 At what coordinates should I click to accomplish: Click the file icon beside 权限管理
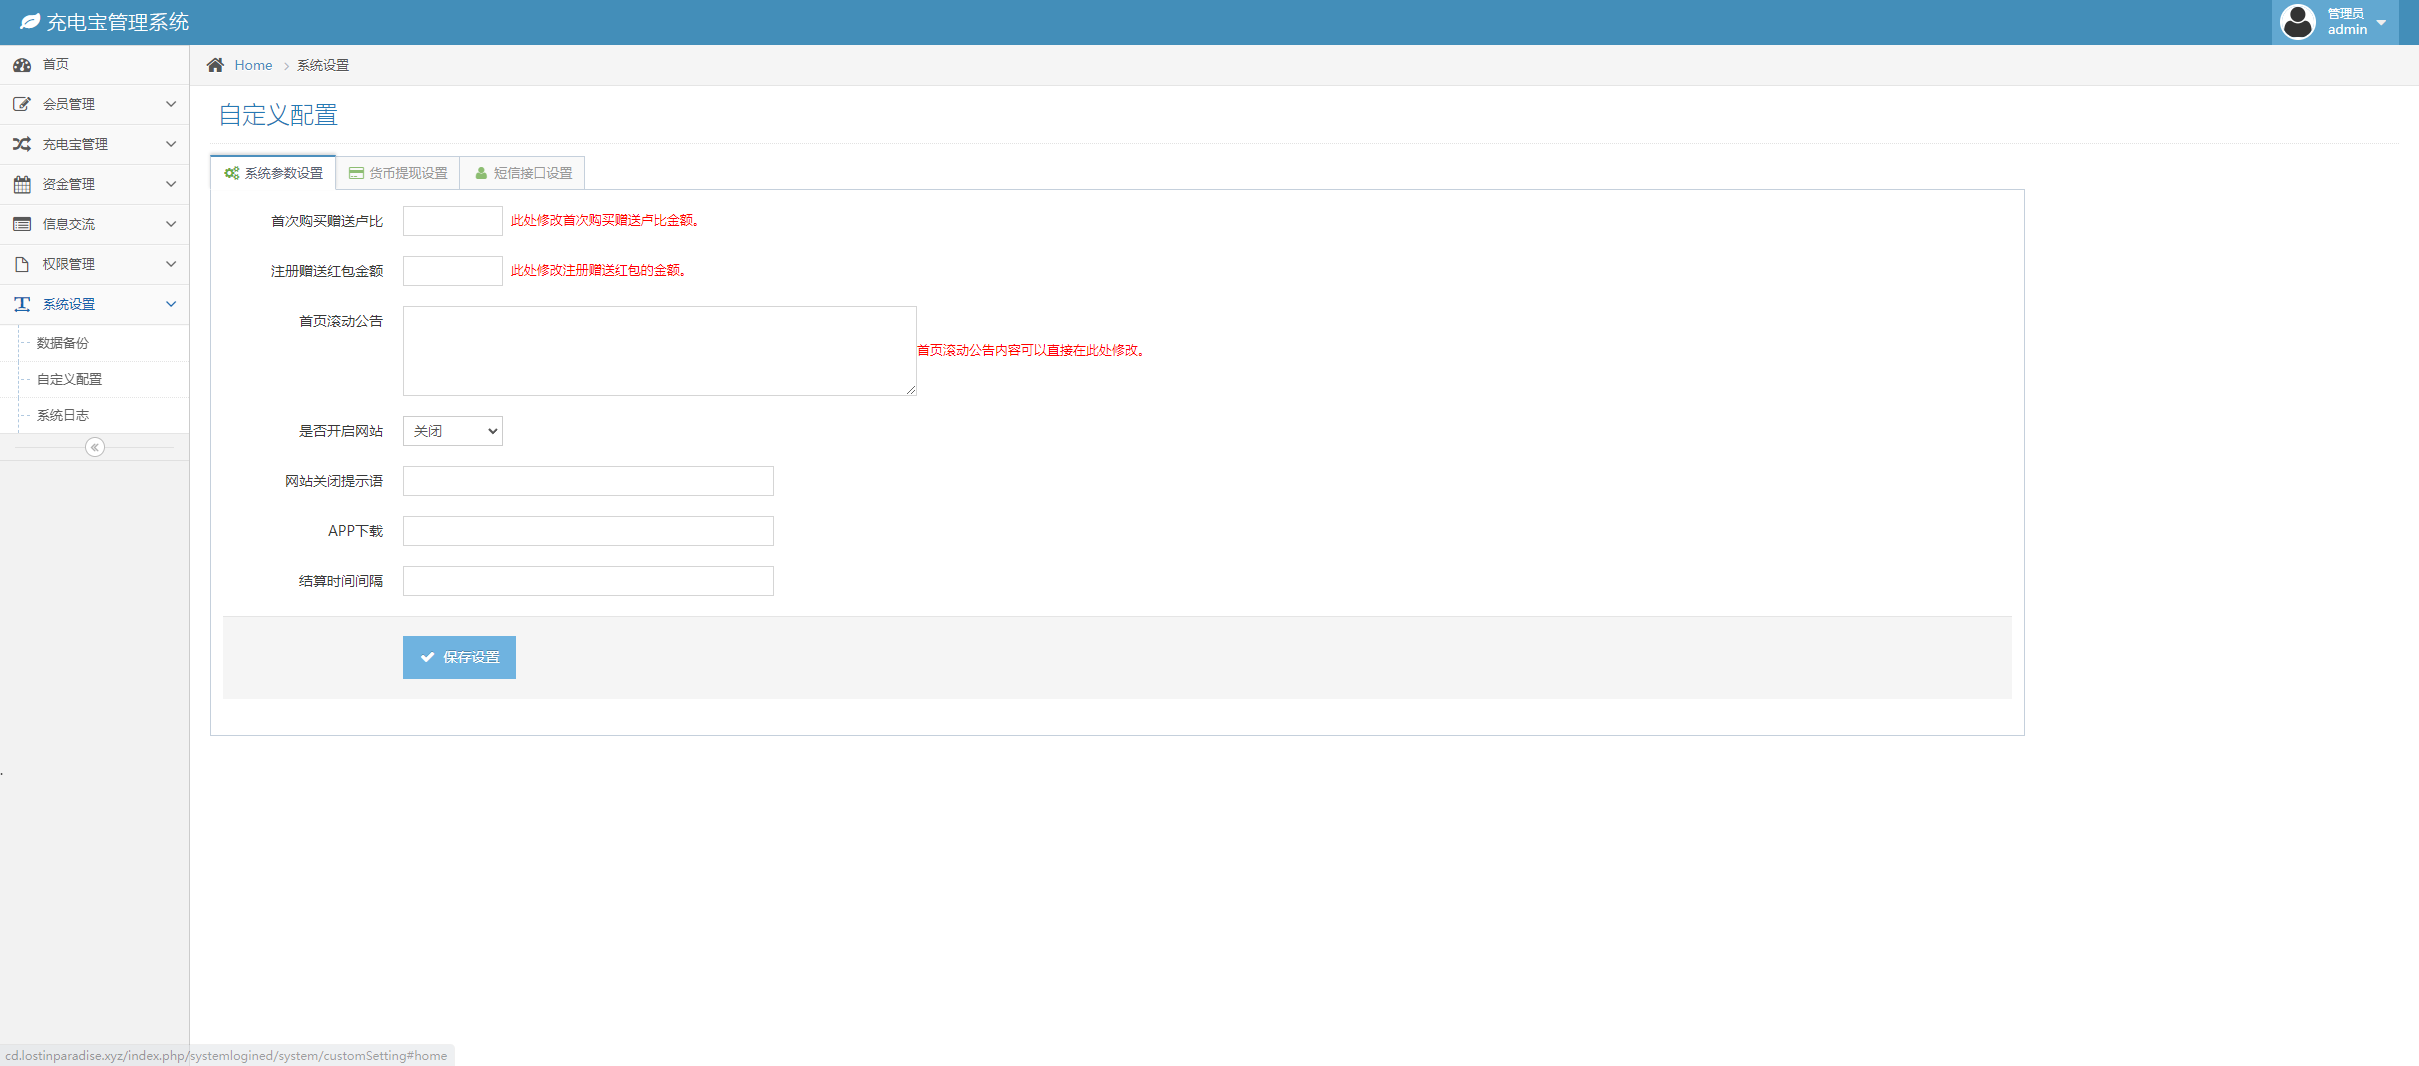[x=22, y=264]
